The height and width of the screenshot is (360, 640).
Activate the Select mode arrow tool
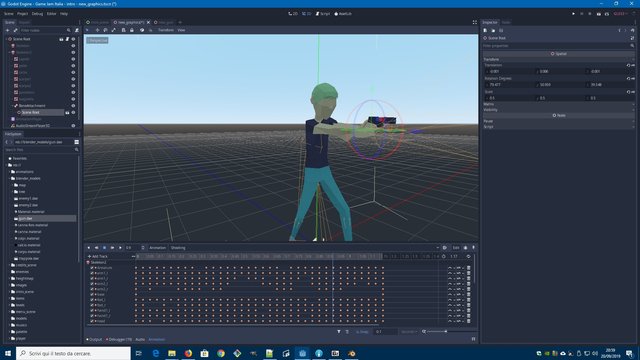87,30
